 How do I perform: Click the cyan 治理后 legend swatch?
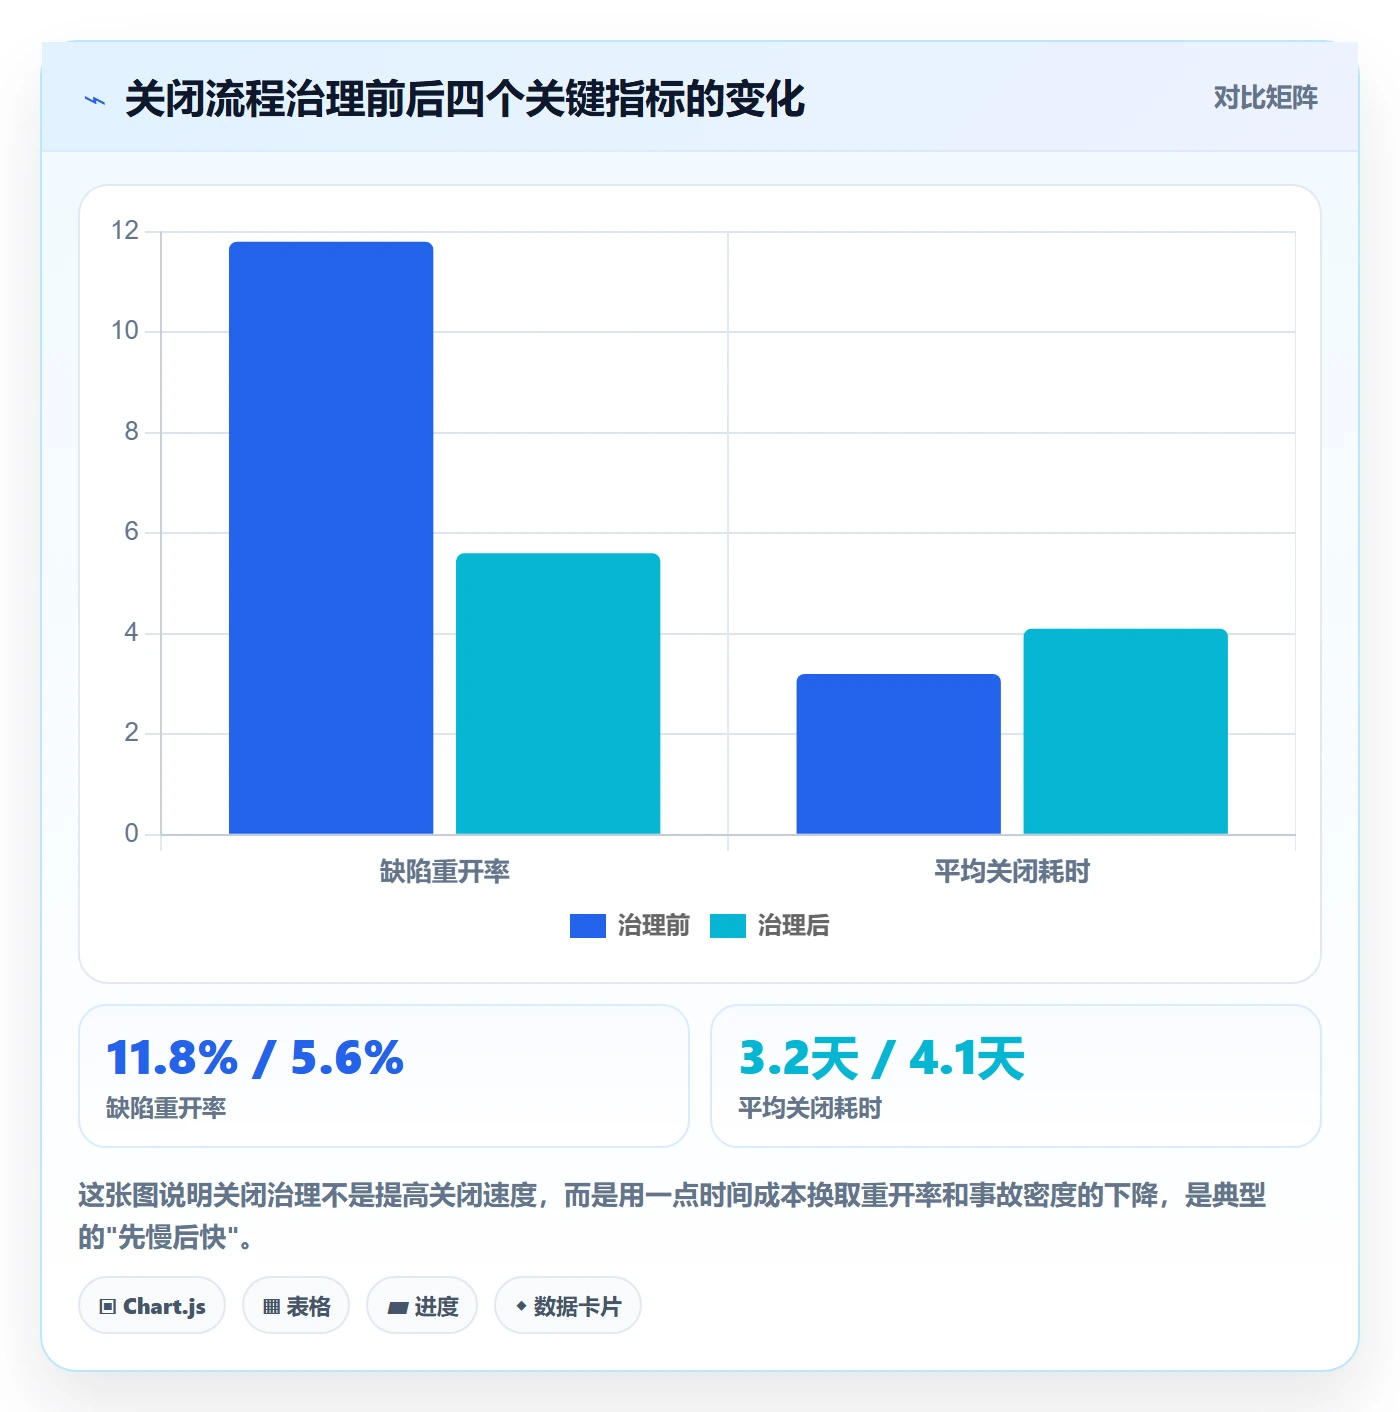tap(728, 926)
